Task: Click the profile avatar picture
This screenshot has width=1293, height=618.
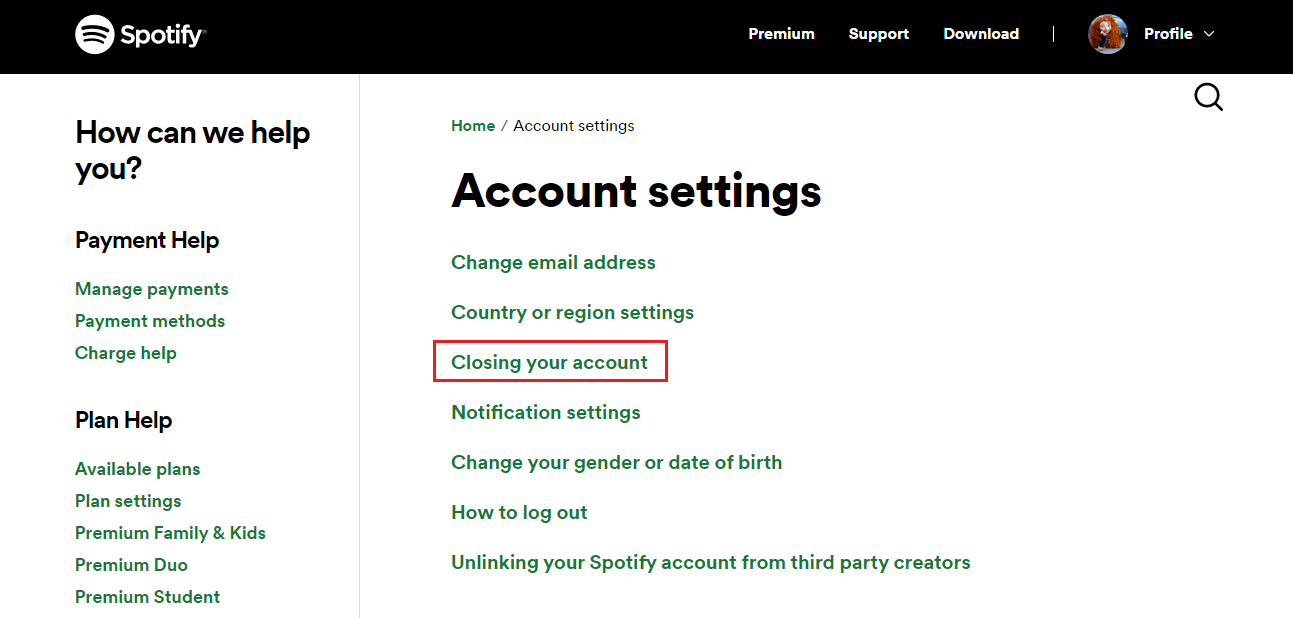Action: point(1107,34)
